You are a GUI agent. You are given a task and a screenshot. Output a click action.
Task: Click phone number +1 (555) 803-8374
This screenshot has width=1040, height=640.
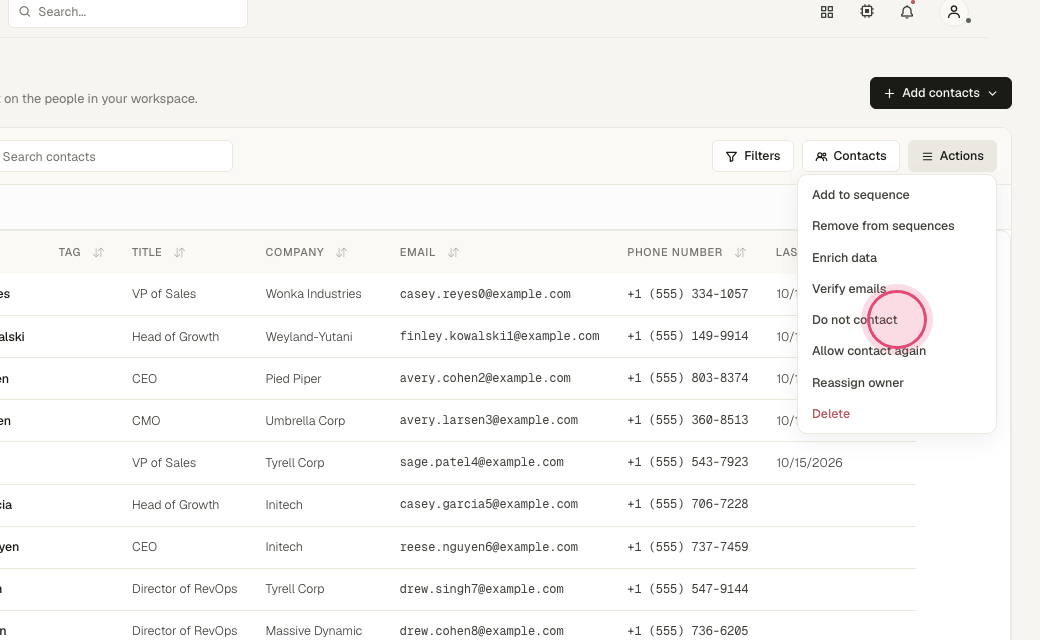pyautogui.click(x=688, y=378)
